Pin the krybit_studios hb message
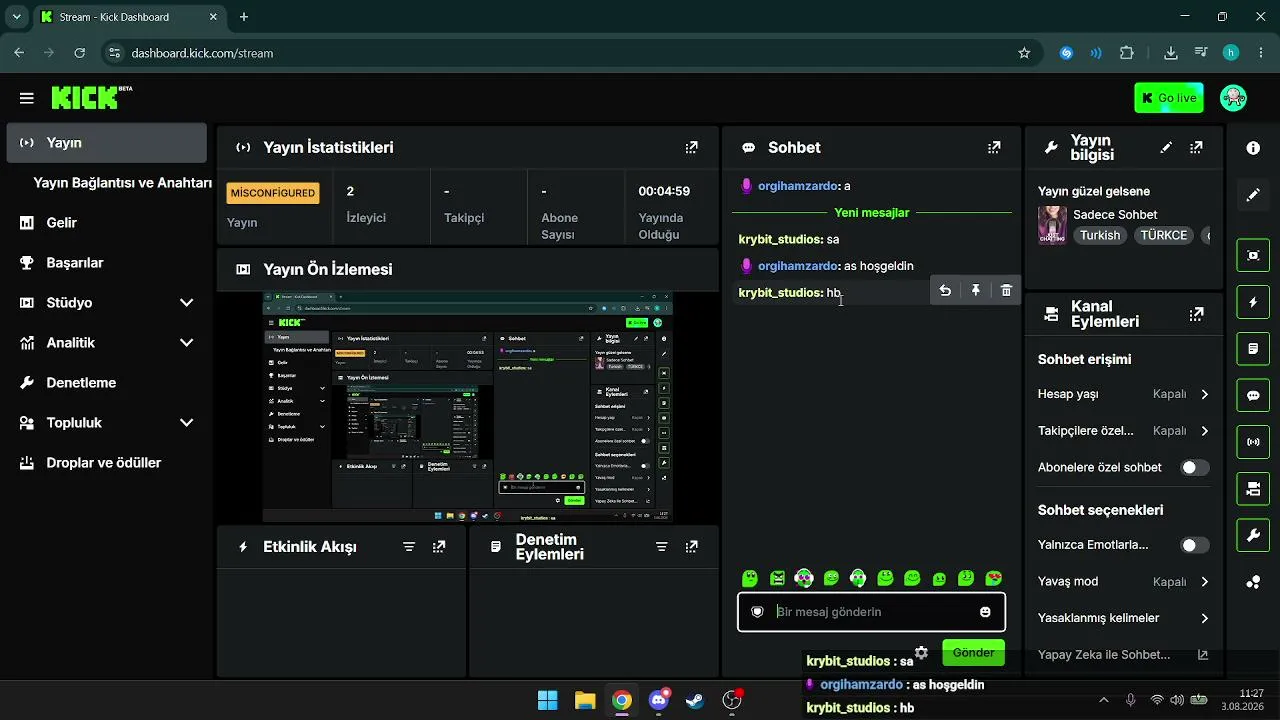The height and width of the screenshot is (720, 1280). point(976,290)
